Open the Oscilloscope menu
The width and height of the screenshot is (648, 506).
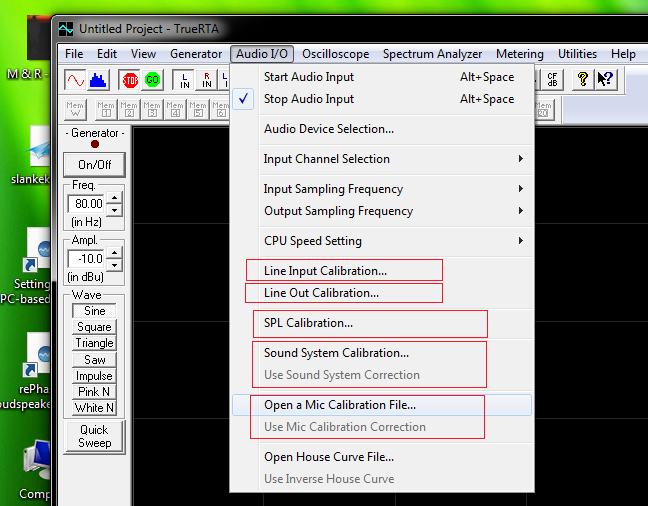coord(336,54)
